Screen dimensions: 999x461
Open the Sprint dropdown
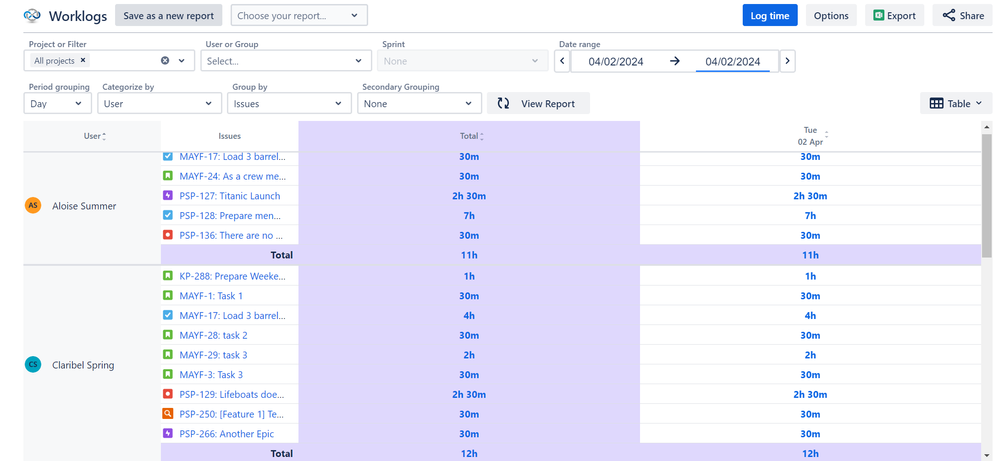click(x=463, y=61)
